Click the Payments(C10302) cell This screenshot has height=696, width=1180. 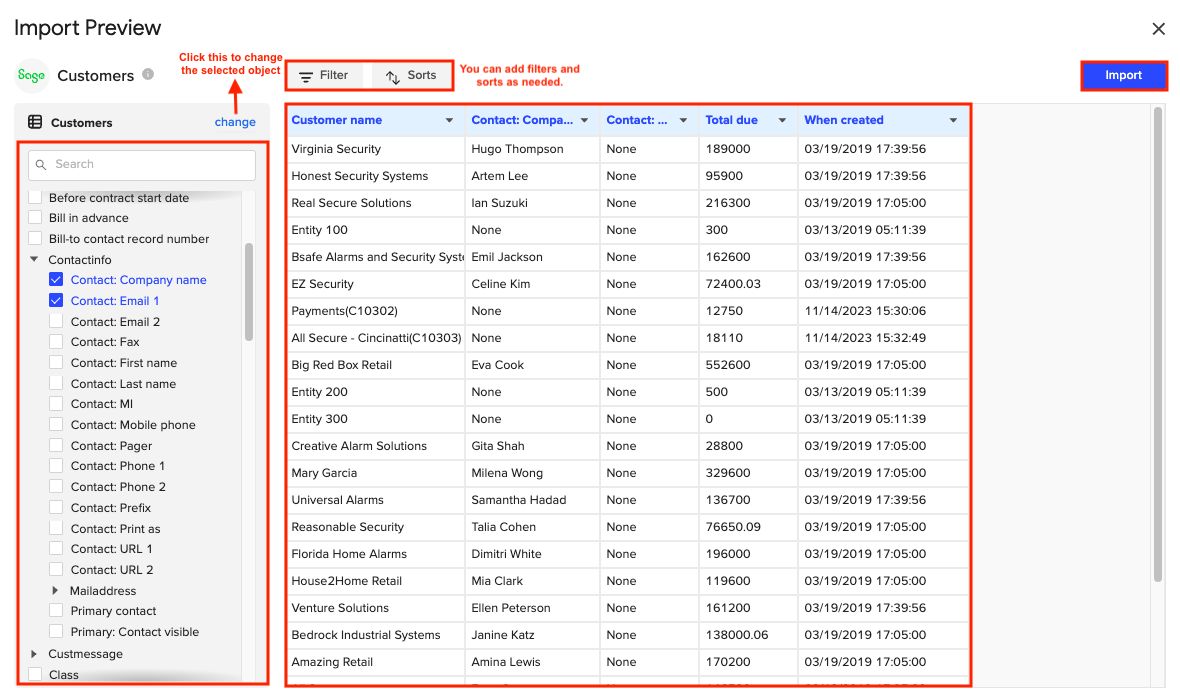coord(376,312)
